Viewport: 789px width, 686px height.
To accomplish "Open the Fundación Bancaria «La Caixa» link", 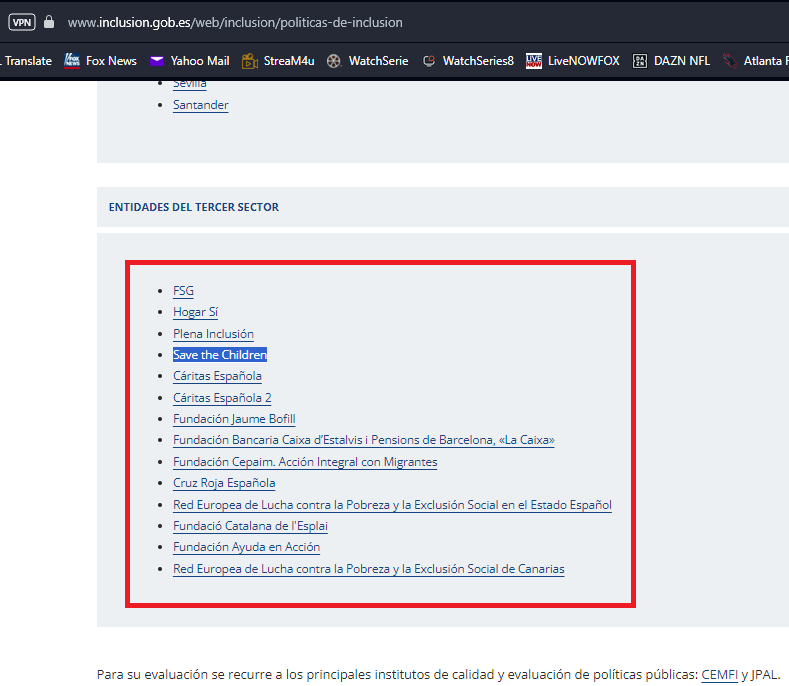I will [x=364, y=440].
